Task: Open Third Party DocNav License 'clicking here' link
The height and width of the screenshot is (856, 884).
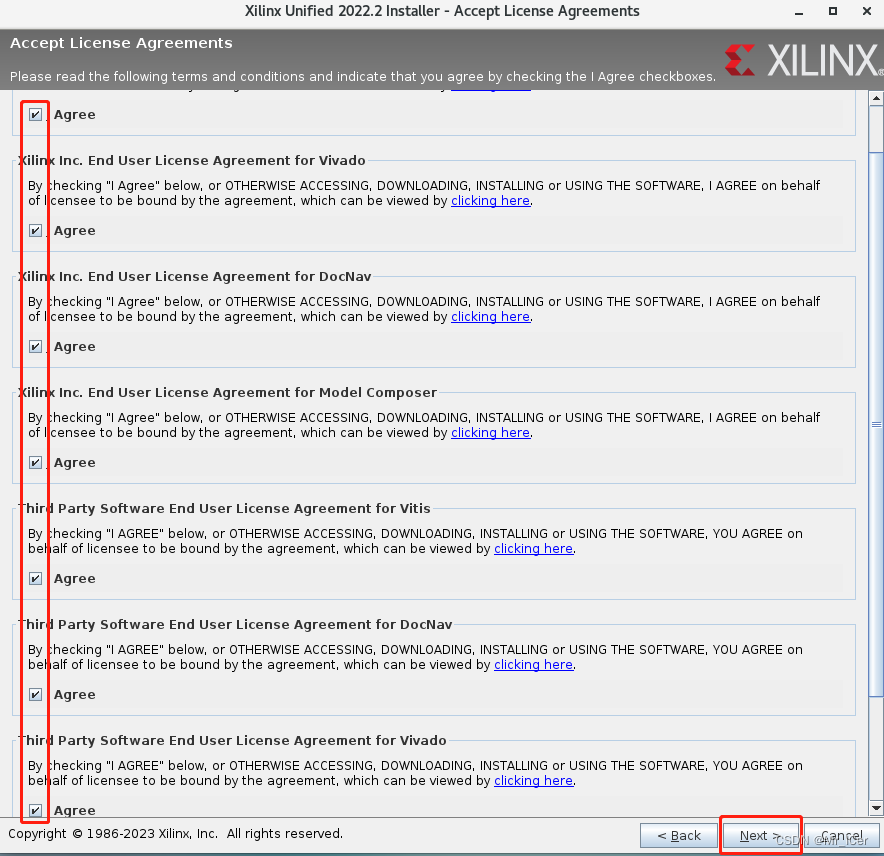Action: [533, 665]
